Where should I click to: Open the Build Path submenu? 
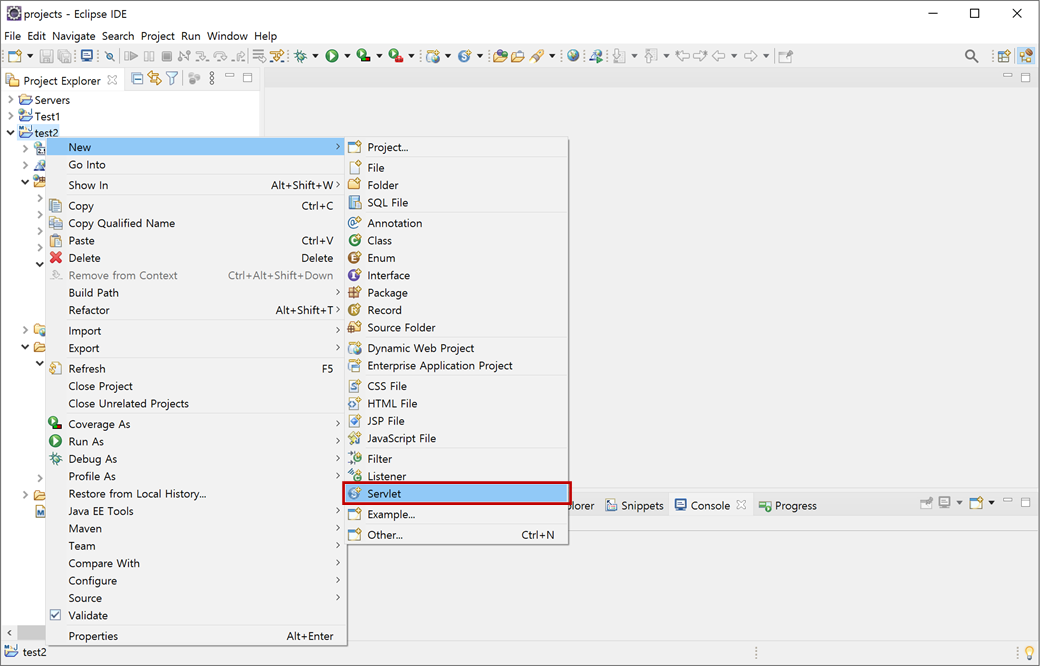[195, 293]
